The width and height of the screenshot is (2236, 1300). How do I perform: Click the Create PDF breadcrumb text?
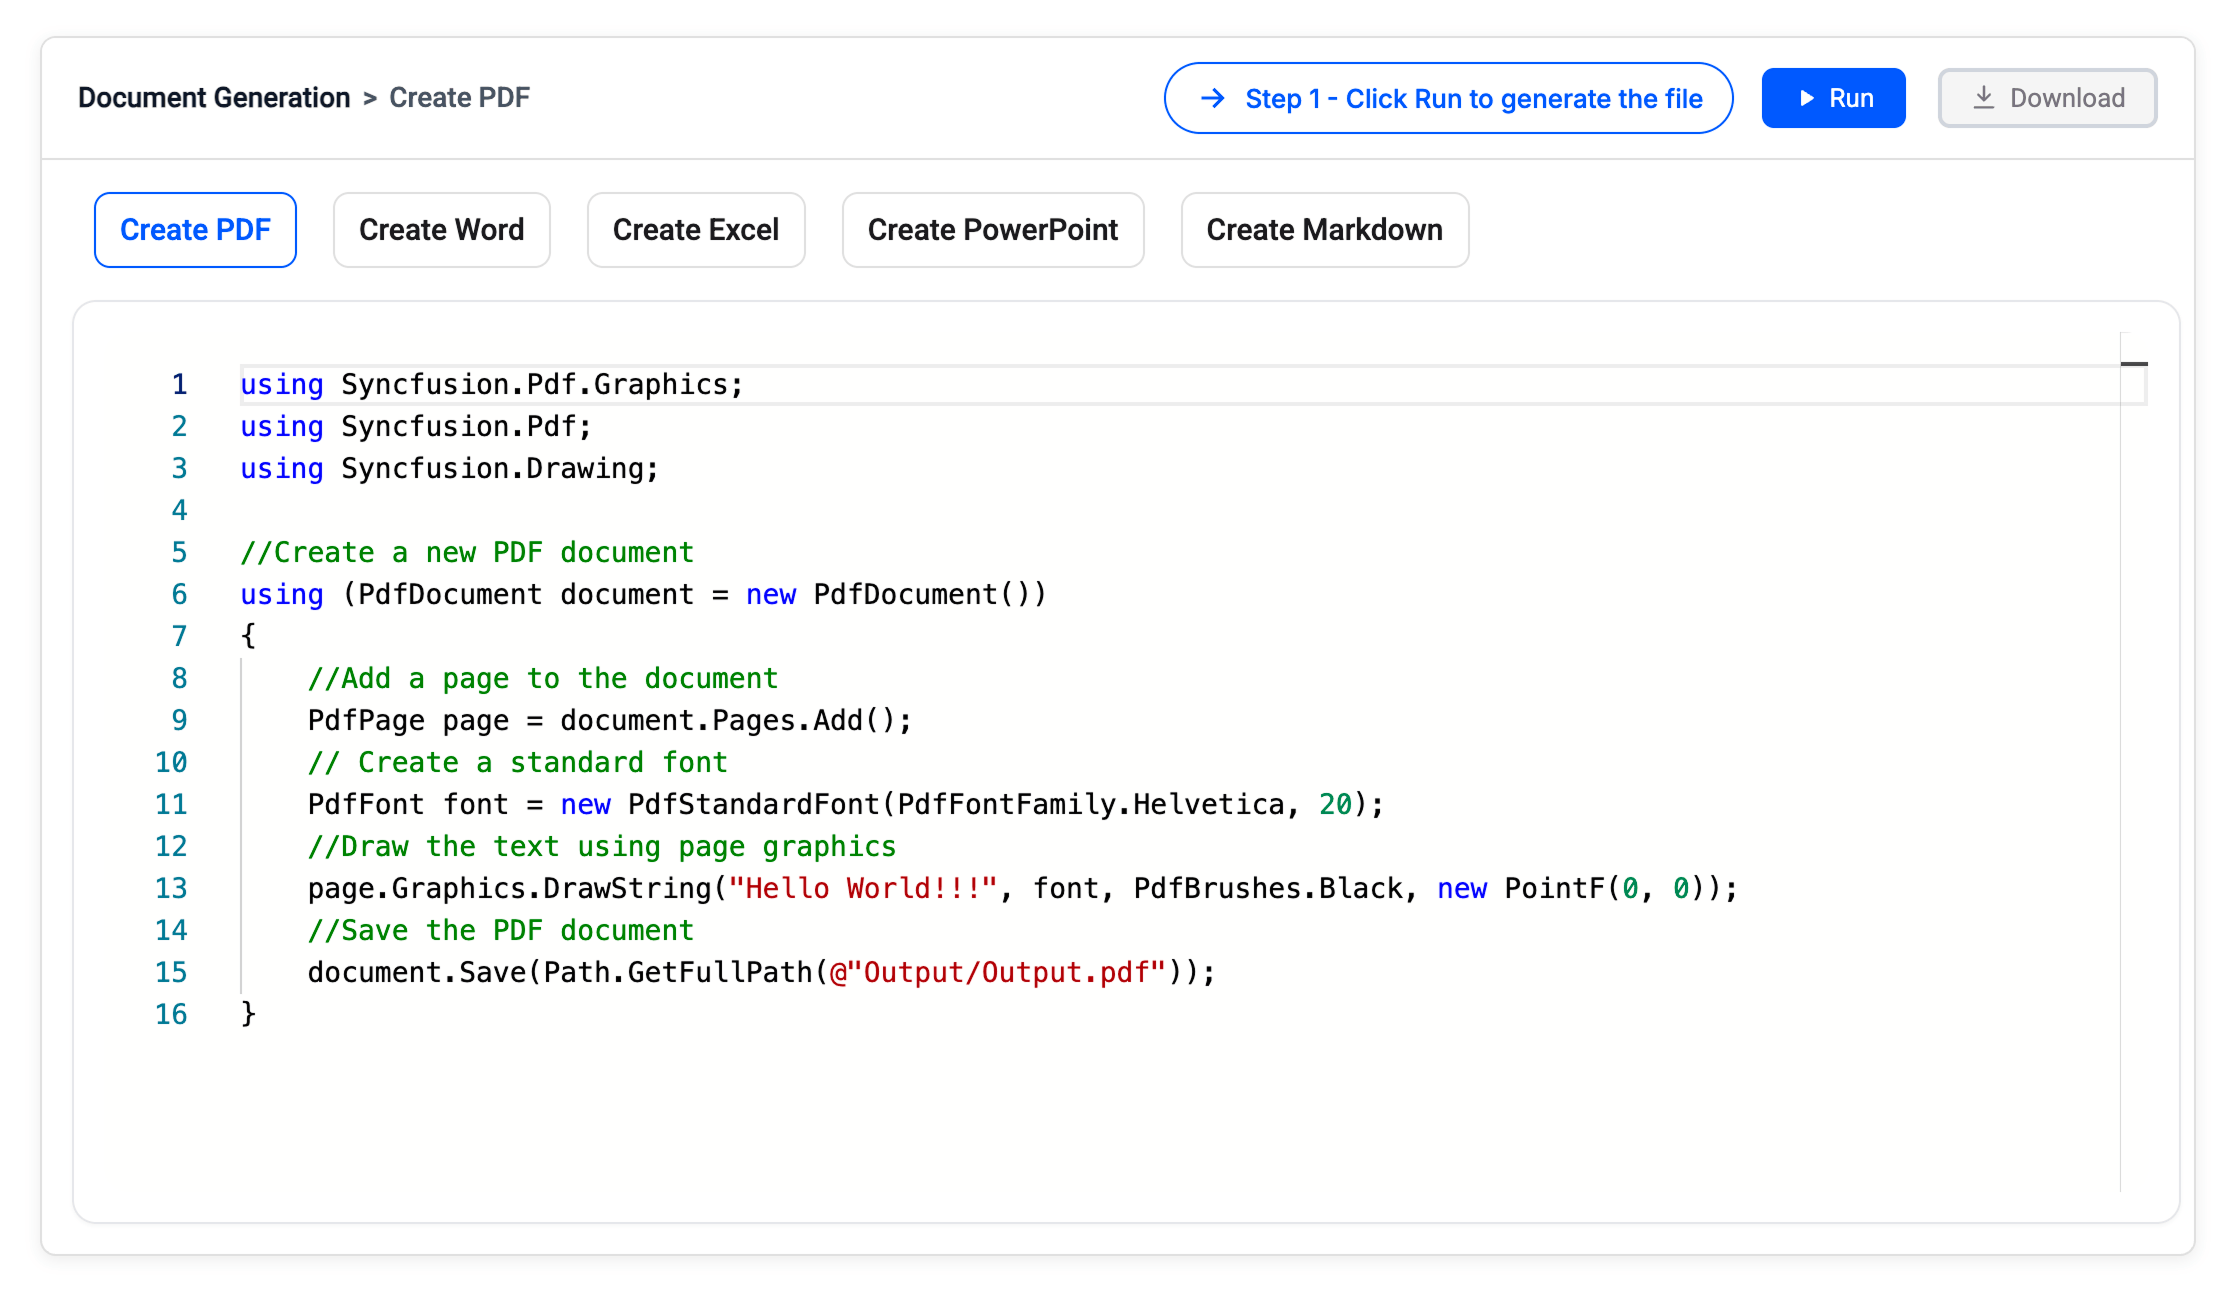point(459,98)
